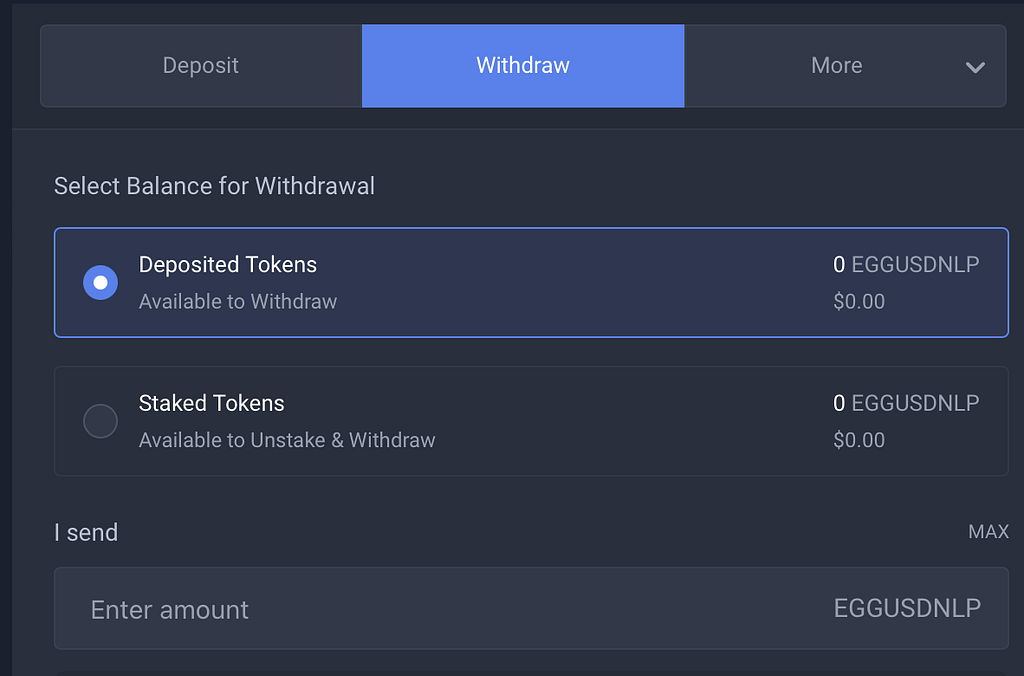Switch to the Deposit tab
Image resolution: width=1024 pixels, height=676 pixels.
[201, 66]
